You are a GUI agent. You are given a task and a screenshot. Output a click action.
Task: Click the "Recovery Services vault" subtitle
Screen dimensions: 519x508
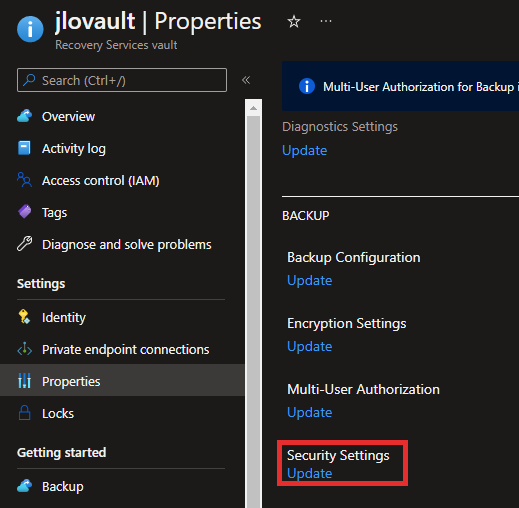point(116,45)
